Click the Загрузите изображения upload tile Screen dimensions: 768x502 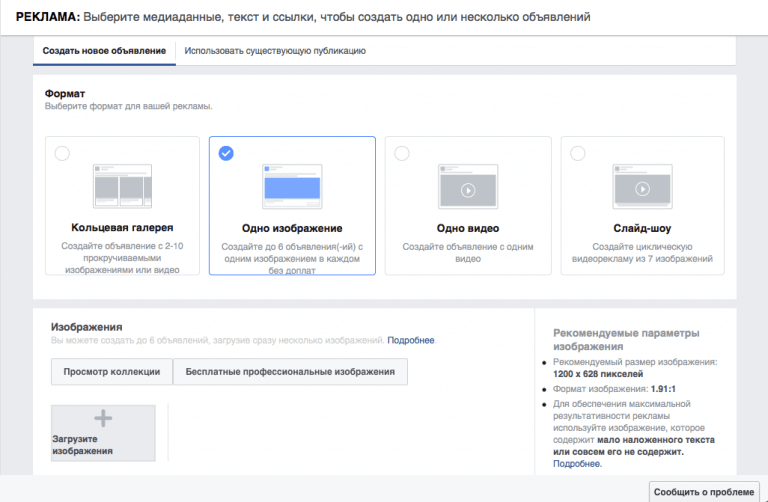coord(103,433)
